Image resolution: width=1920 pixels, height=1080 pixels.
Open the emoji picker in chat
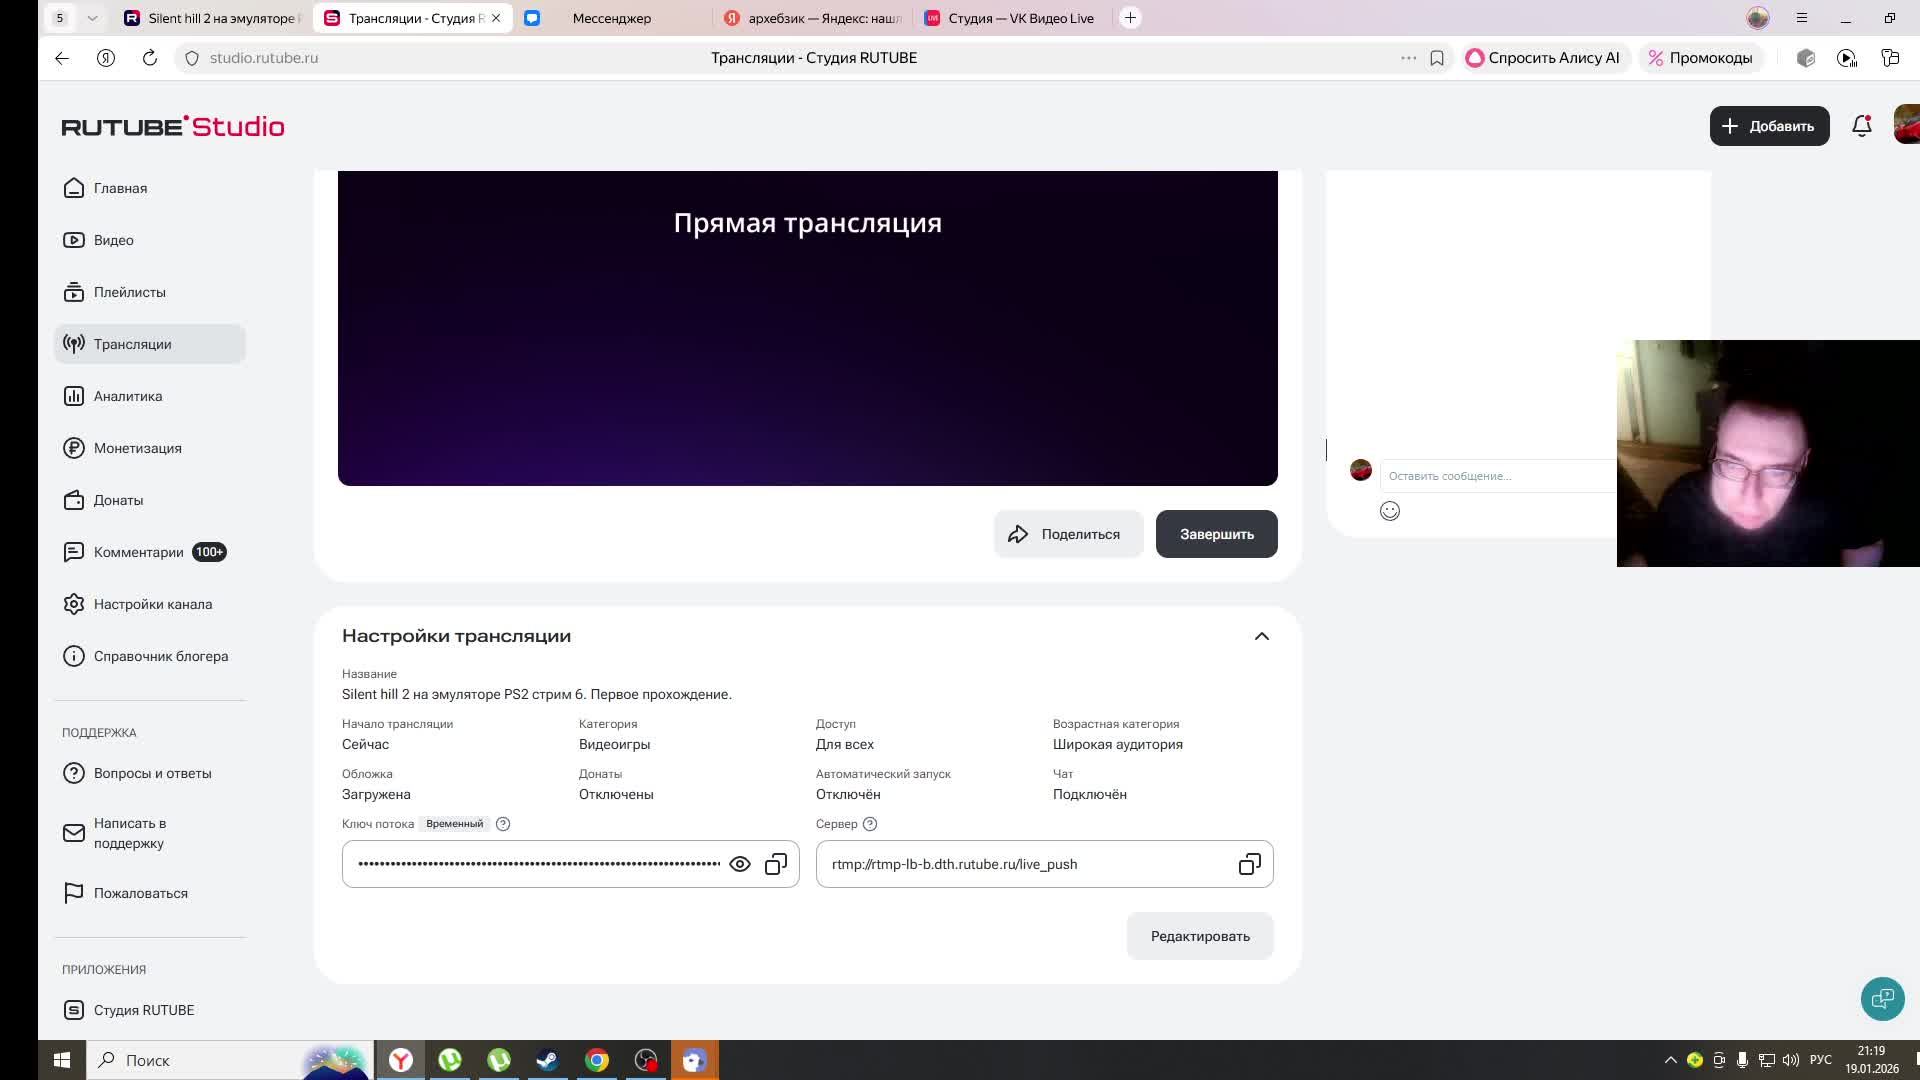click(x=1390, y=511)
